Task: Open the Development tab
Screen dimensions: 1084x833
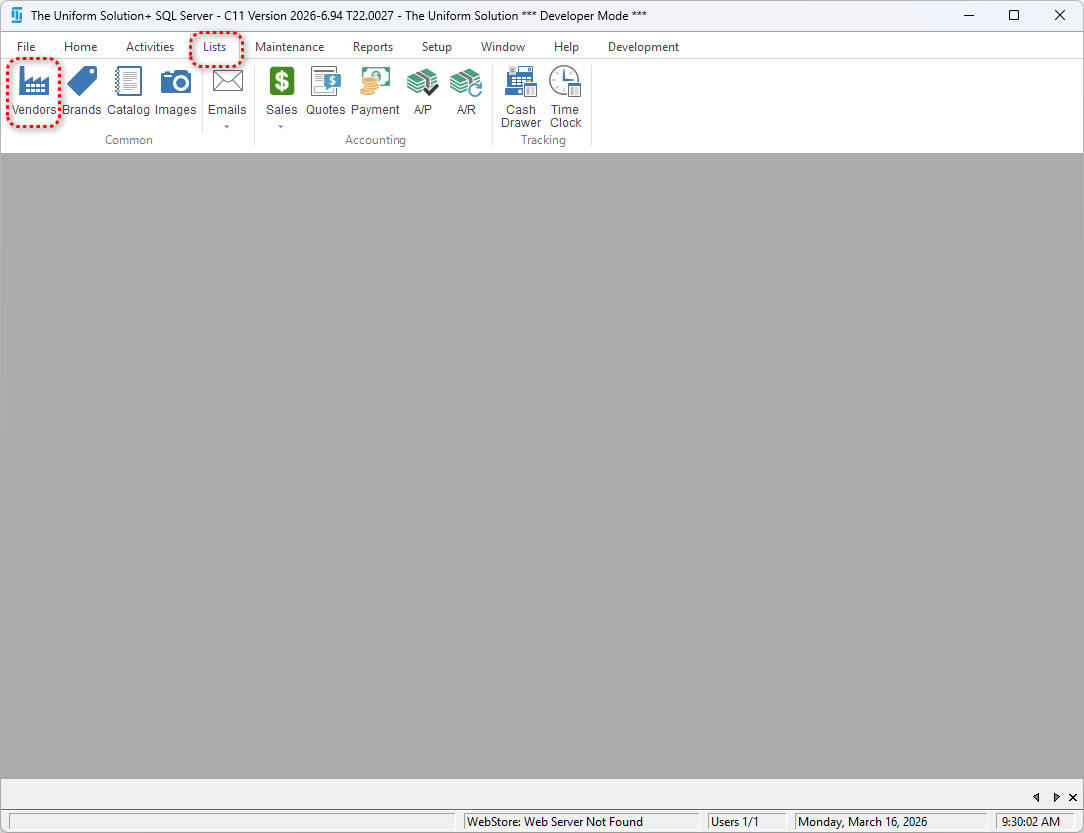Action: point(643,47)
